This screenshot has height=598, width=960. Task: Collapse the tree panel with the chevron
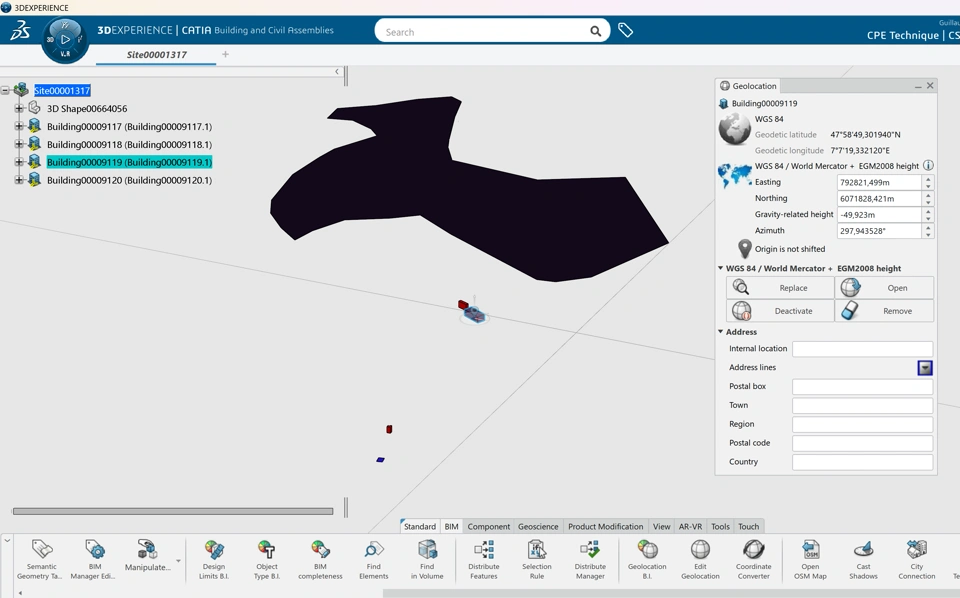click(x=337, y=72)
